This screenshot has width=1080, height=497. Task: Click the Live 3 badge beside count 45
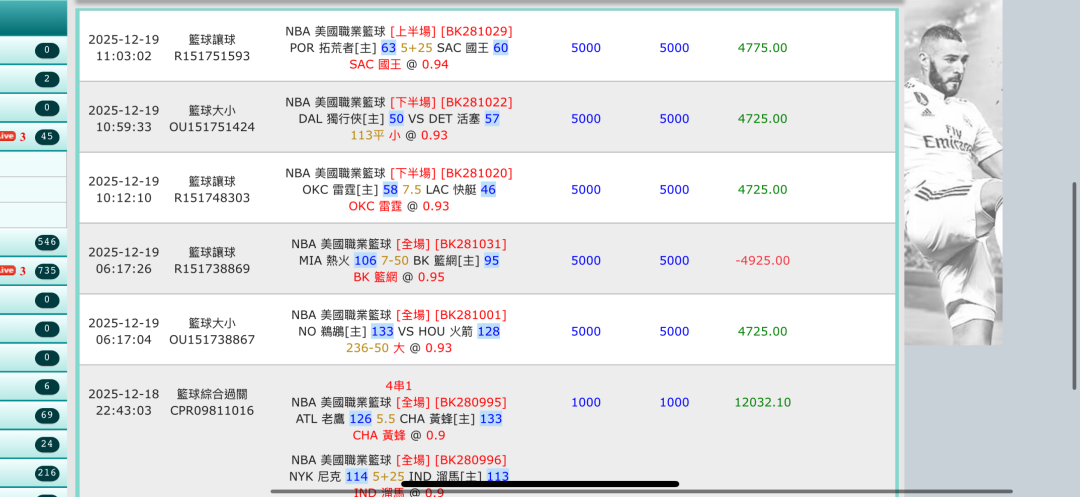[x=12, y=136]
